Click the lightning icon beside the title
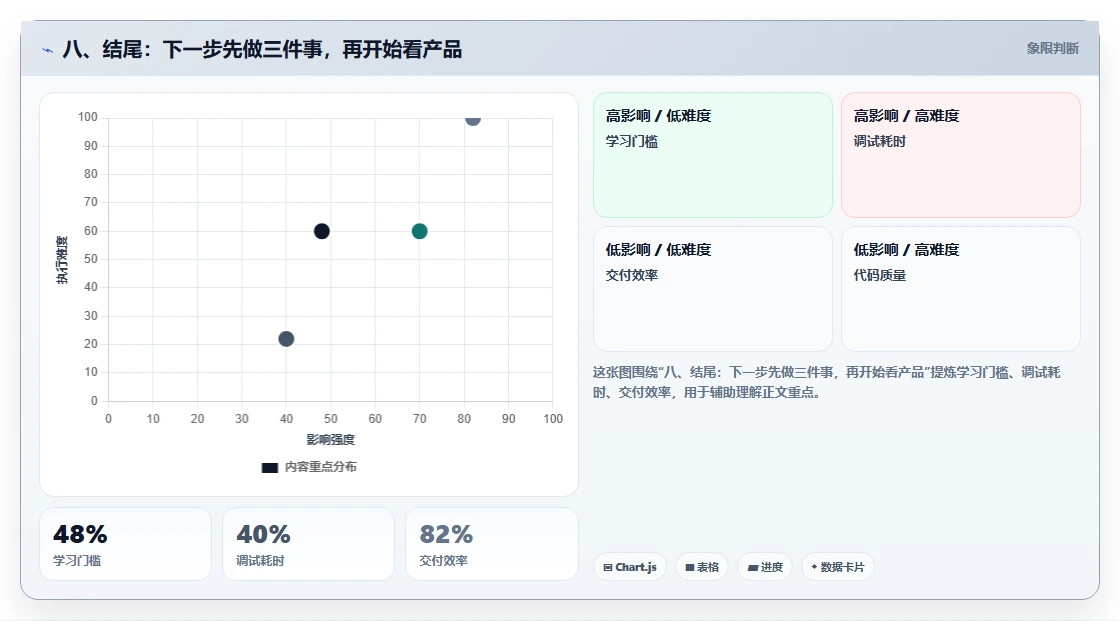This screenshot has width=1120, height=621. point(47,50)
